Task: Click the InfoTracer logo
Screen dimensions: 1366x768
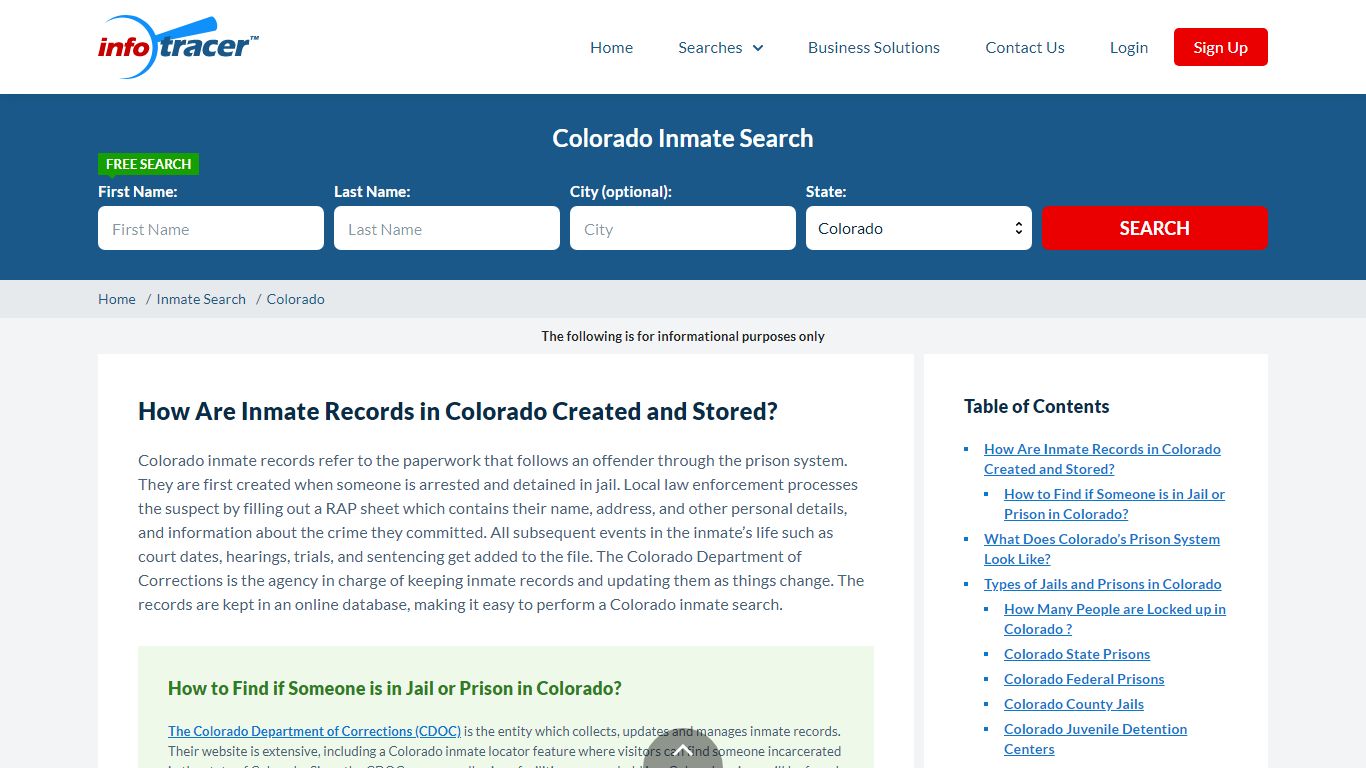Action: click(179, 47)
